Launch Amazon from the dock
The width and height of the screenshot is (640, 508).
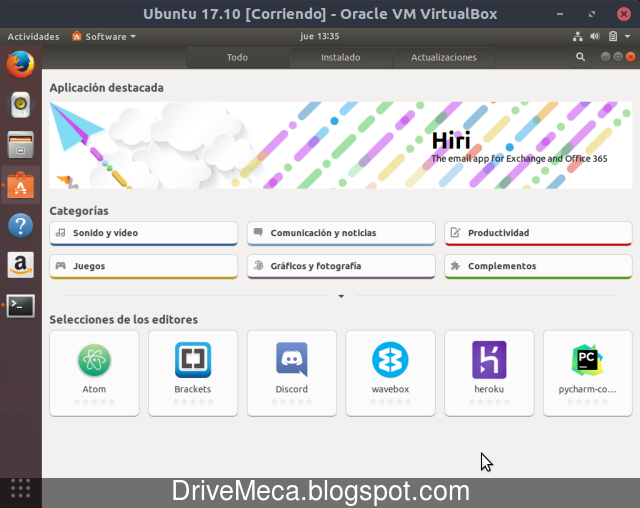20,265
